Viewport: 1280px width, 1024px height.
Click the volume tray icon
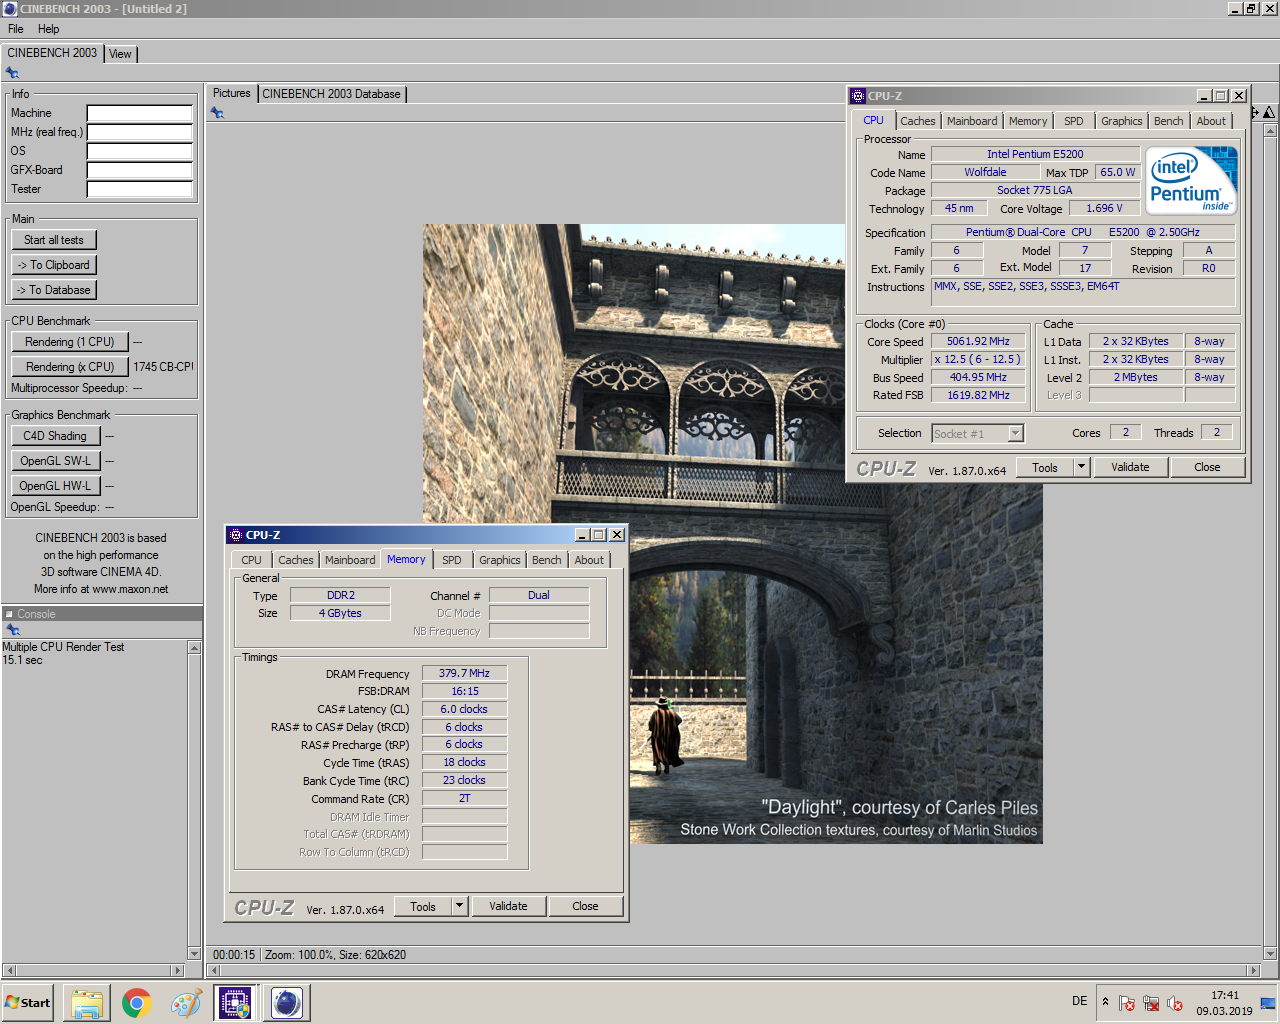(x=1175, y=1003)
